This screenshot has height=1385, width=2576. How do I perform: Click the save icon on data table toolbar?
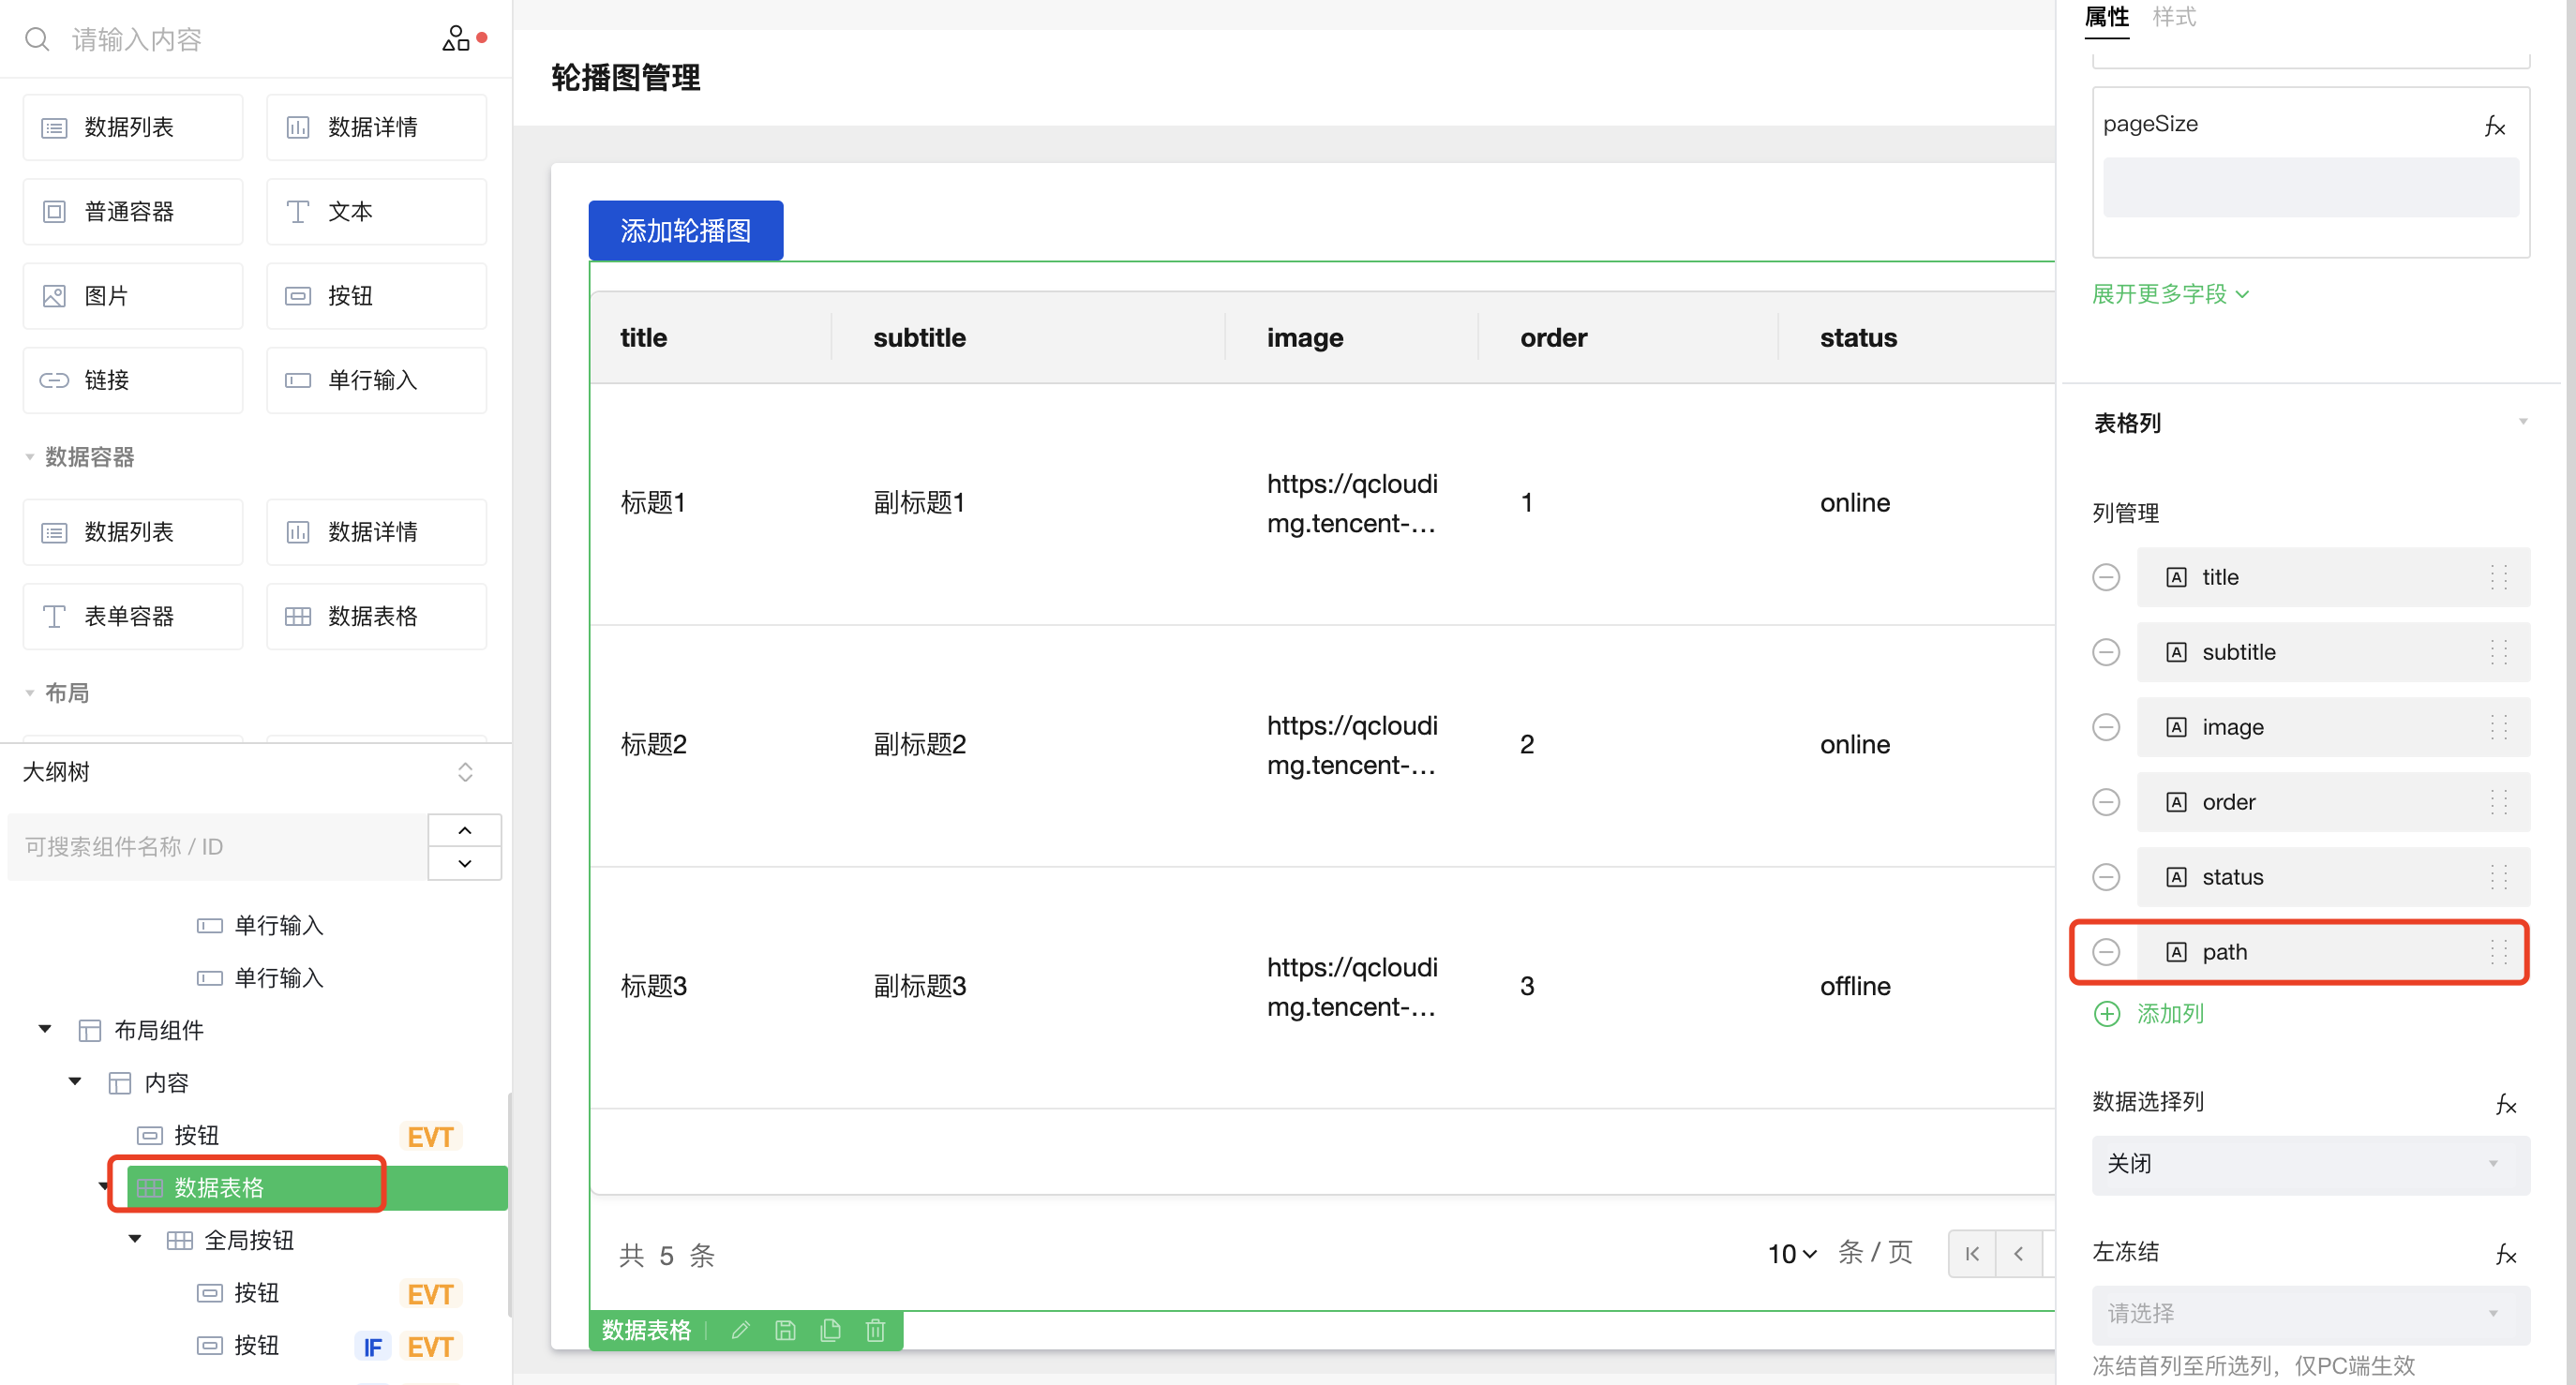tap(785, 1330)
